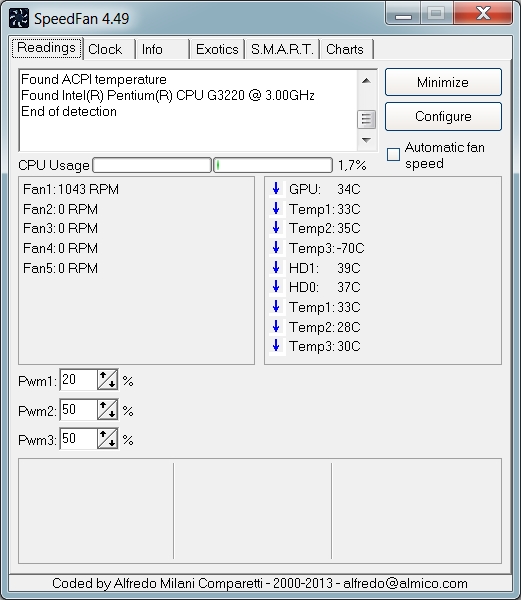This screenshot has width=521, height=600.
Task: Click the first CPU Usage bar
Action: pos(152,165)
